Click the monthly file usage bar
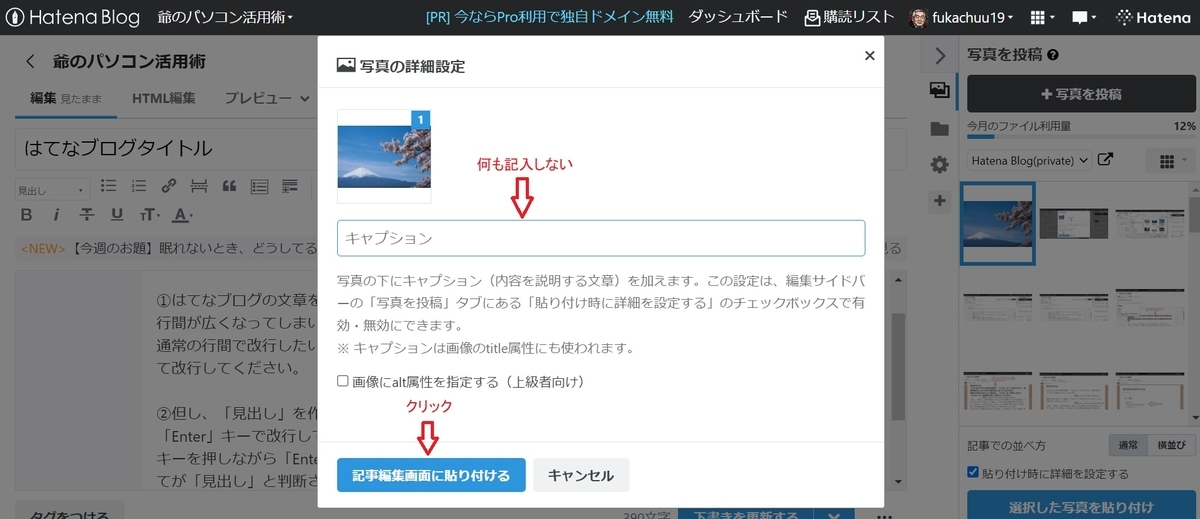This screenshot has width=1200, height=519. click(1081, 137)
